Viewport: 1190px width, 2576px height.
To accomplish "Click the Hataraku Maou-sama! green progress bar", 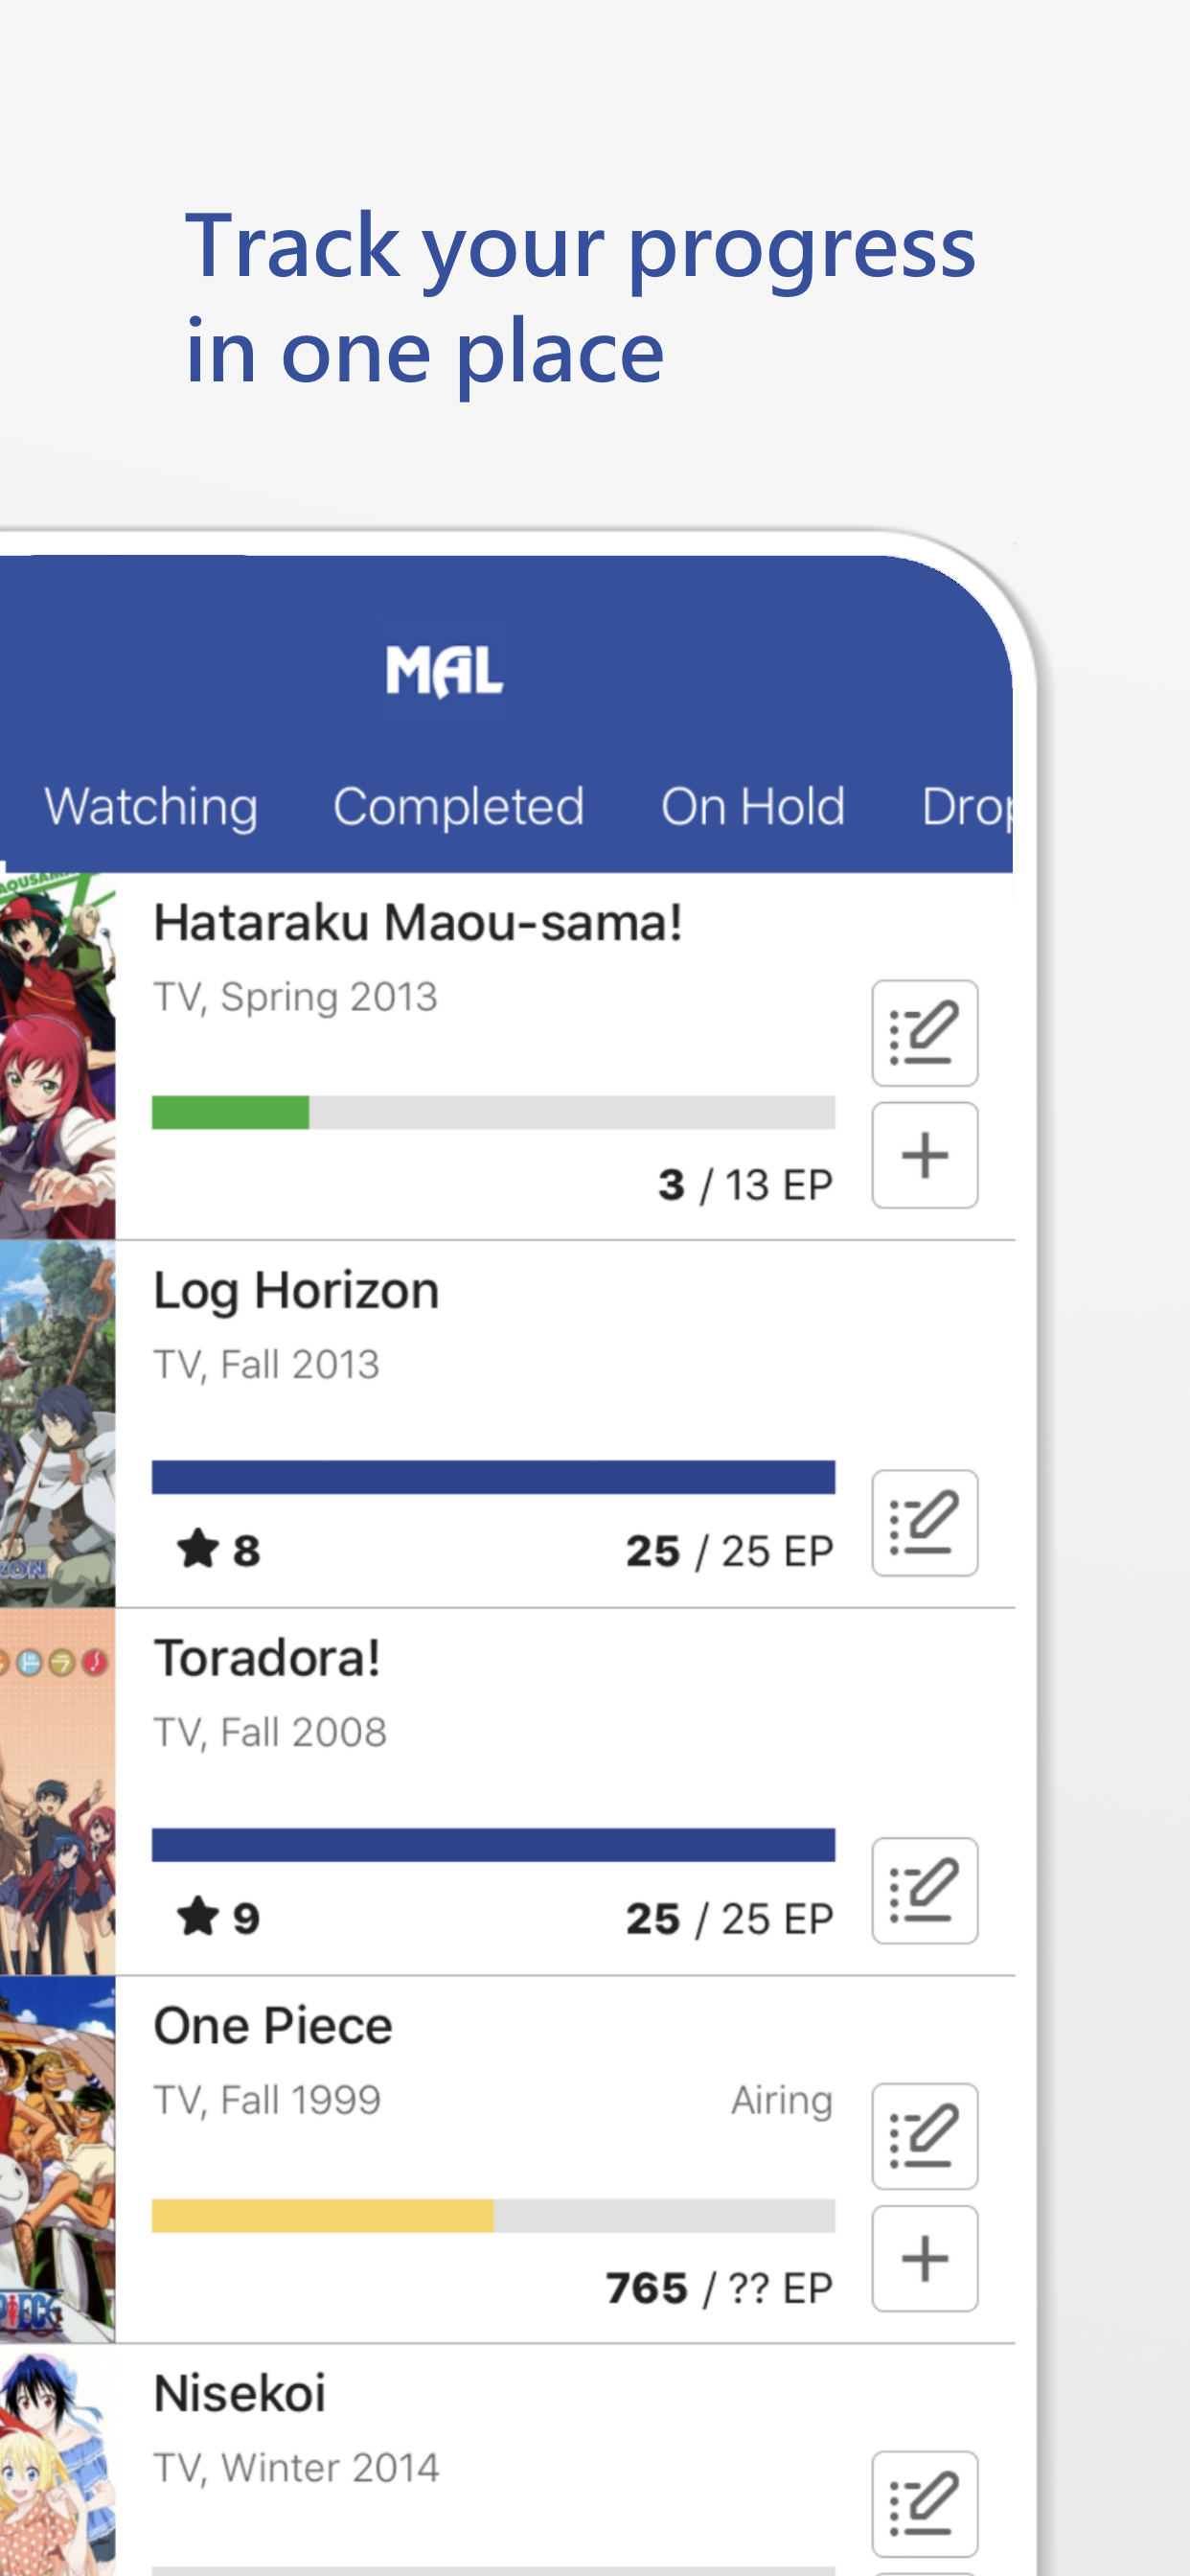I will (493, 1112).
